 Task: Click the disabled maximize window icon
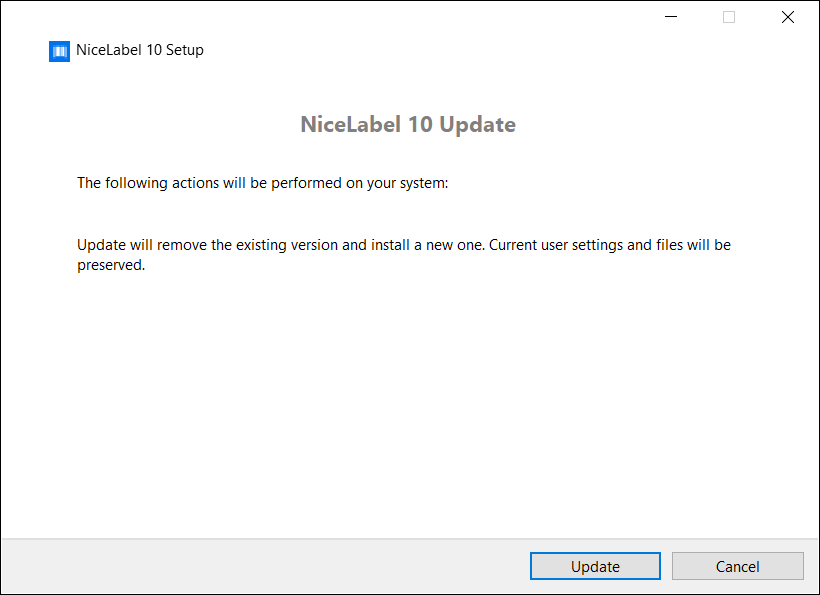(729, 17)
